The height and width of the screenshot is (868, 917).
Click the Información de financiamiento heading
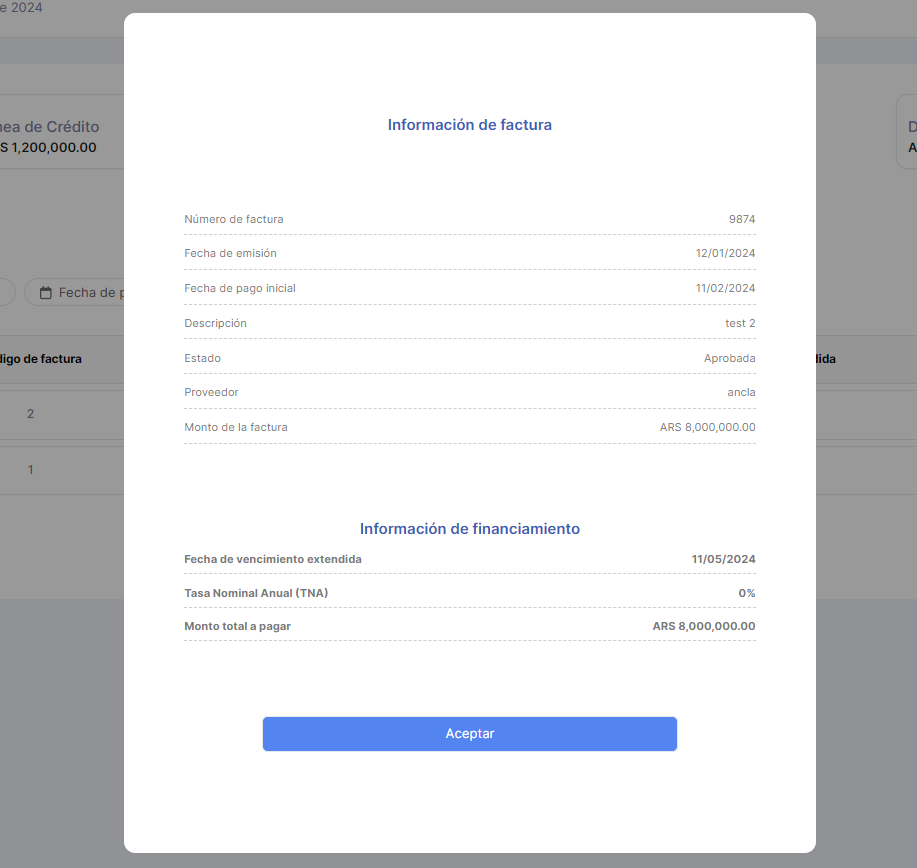[x=469, y=529]
